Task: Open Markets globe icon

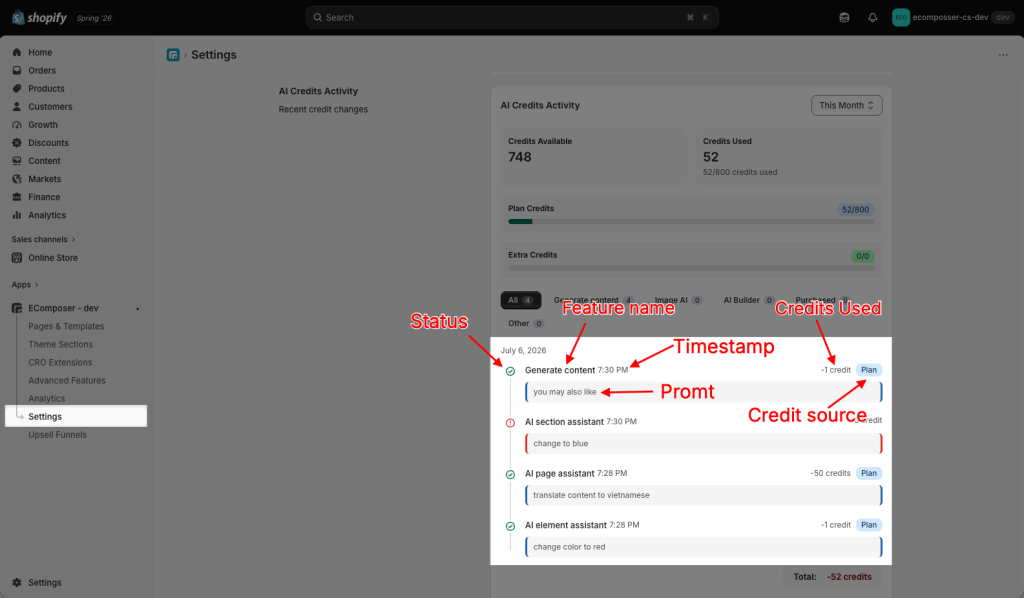Action: pos(17,179)
